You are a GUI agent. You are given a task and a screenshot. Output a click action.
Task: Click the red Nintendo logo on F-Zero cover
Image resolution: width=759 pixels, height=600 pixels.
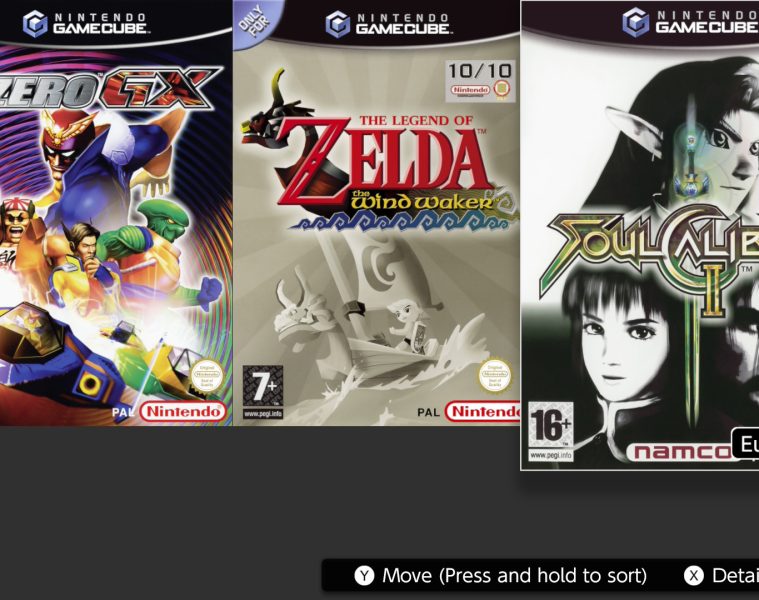pyautogui.click(x=183, y=412)
